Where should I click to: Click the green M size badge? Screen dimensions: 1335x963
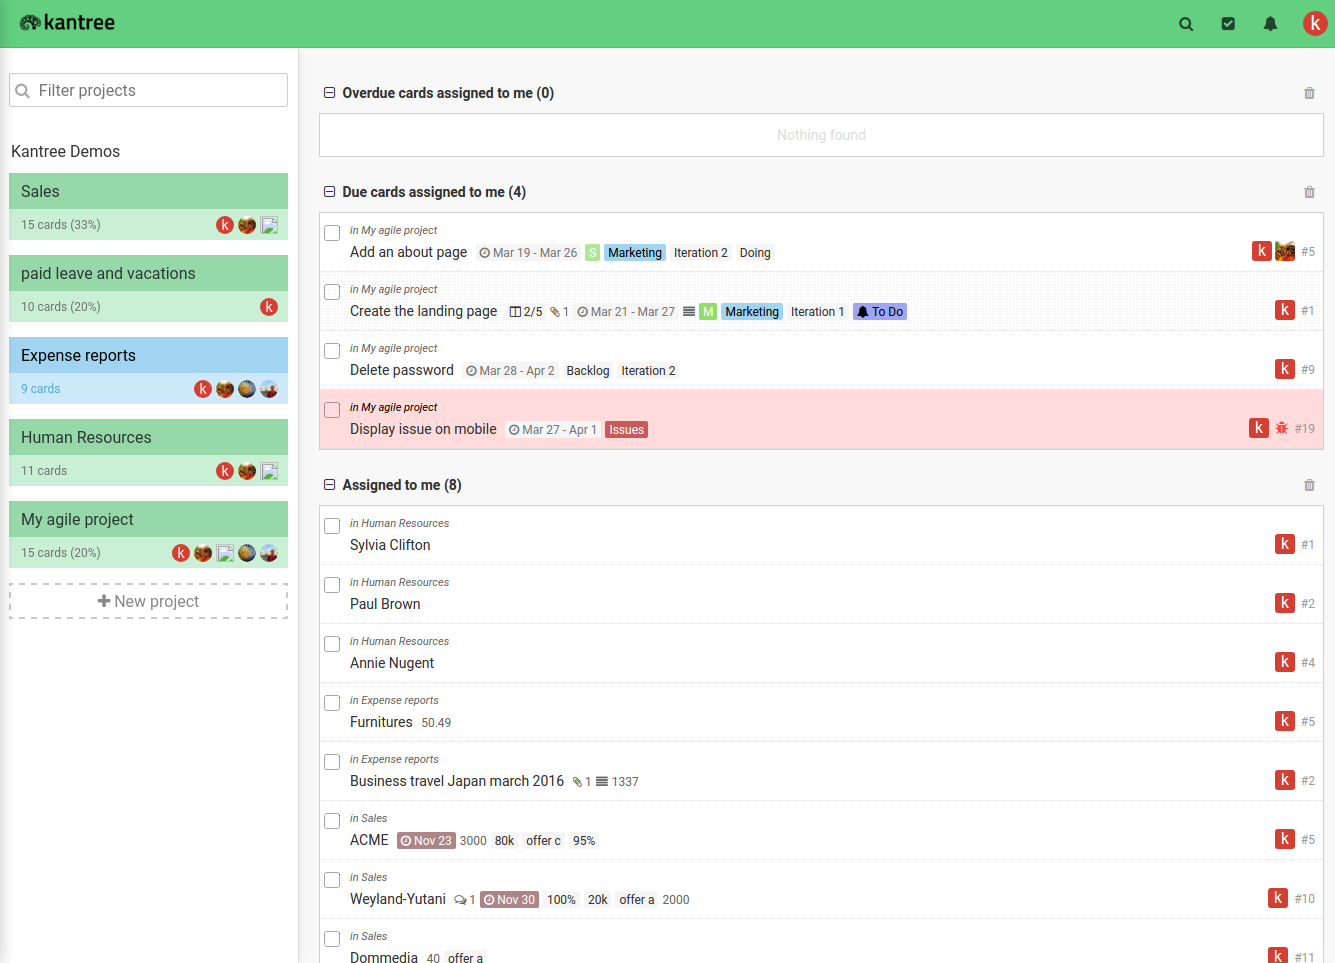[708, 312]
